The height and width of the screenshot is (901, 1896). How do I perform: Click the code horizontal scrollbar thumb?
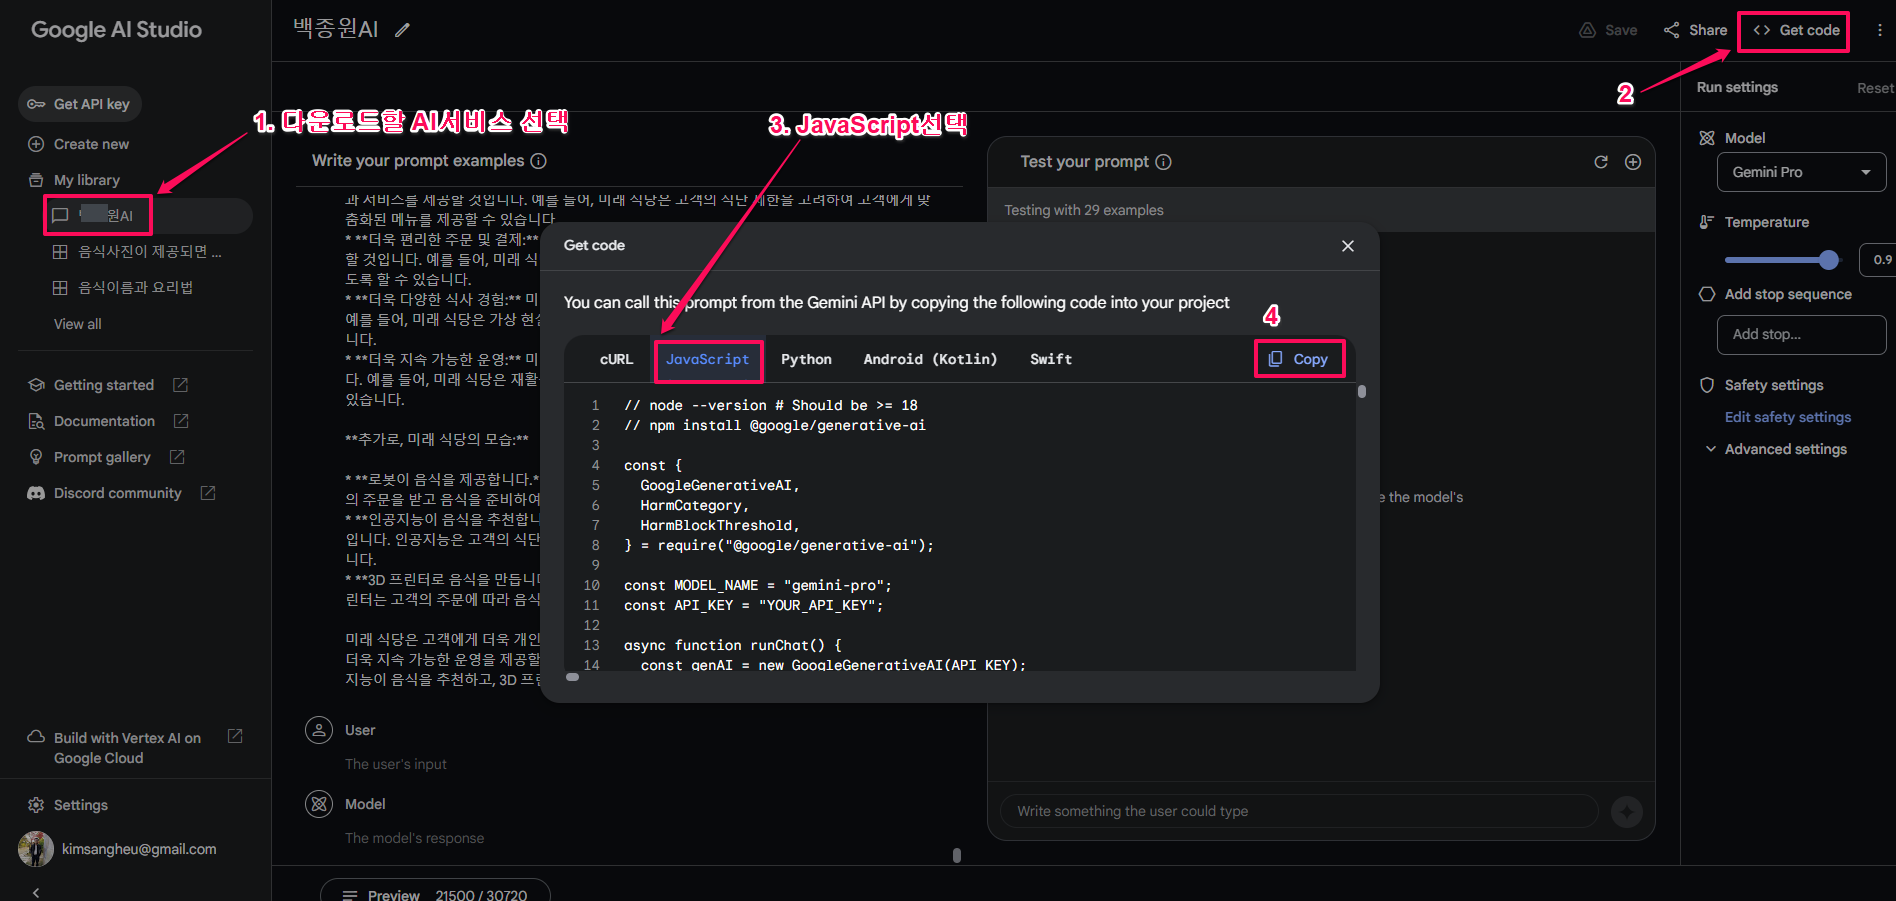tap(573, 677)
